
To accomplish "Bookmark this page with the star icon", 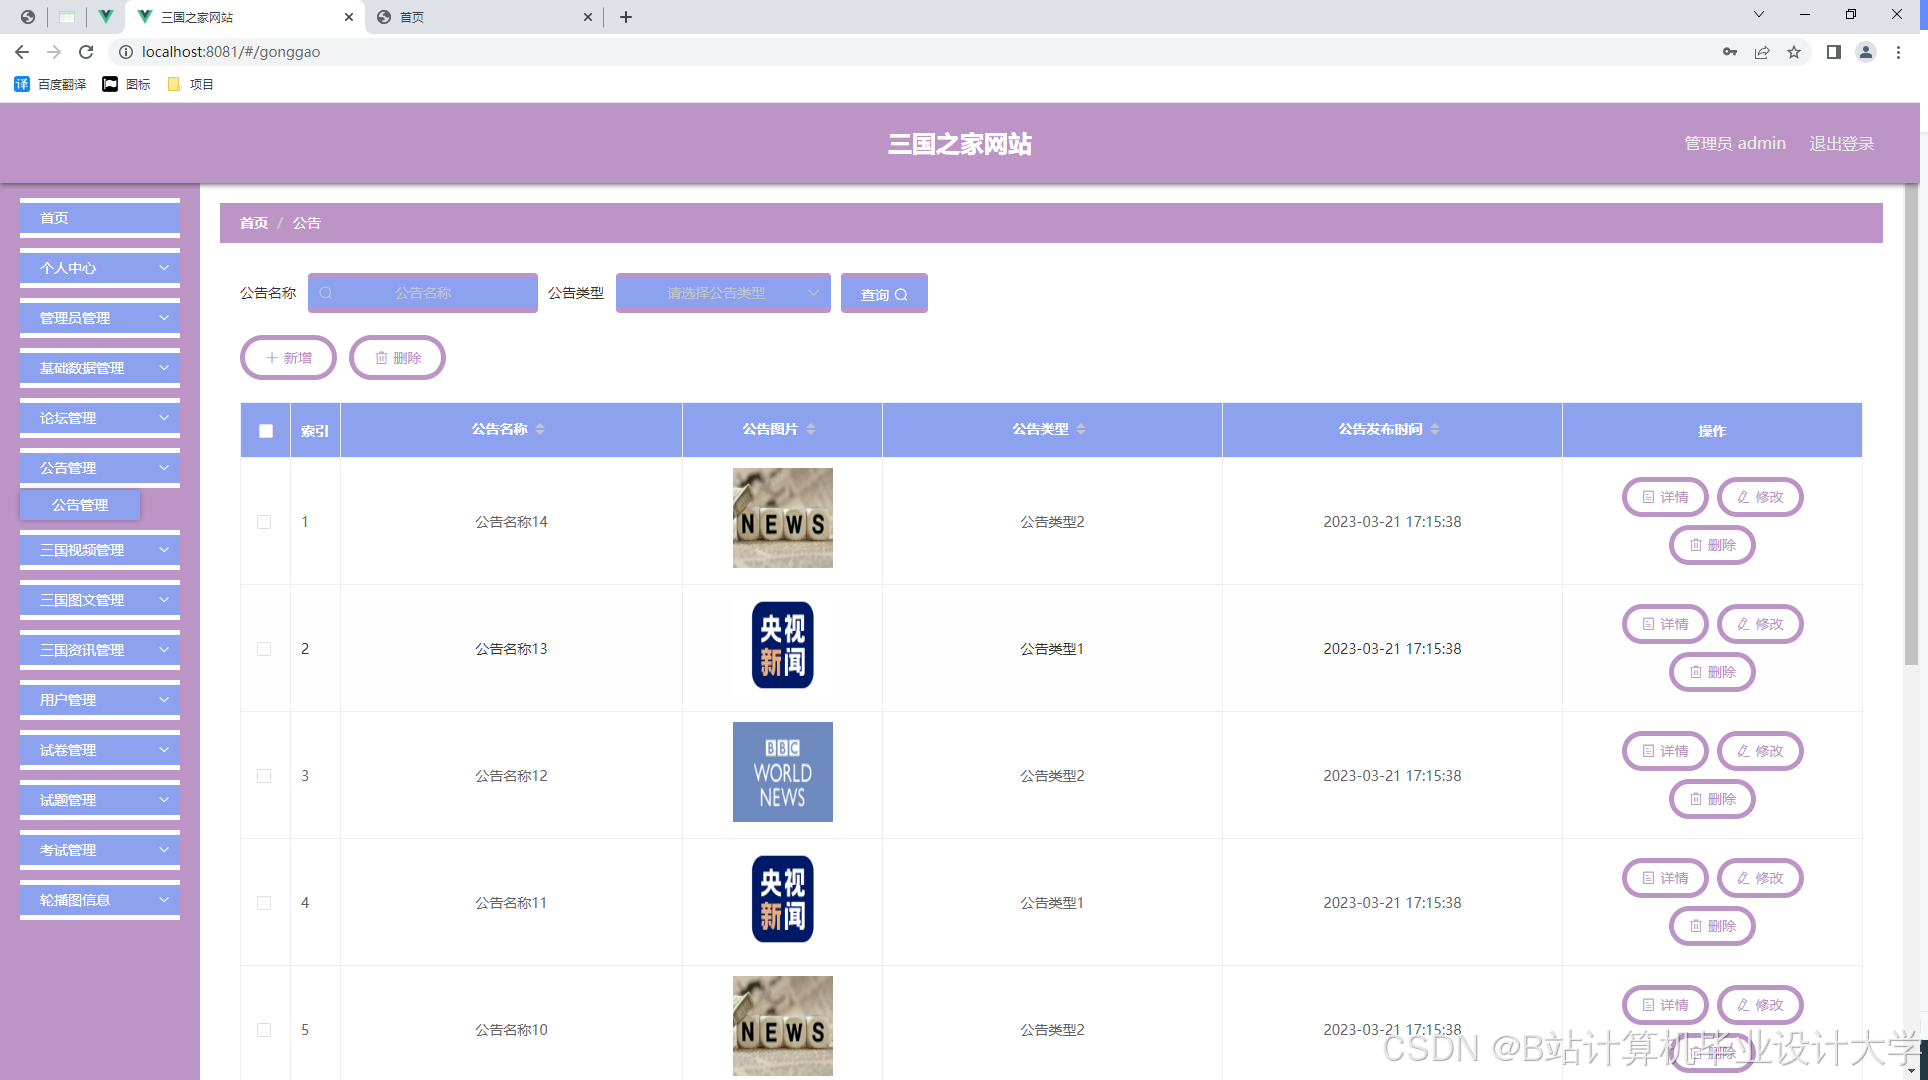I will point(1794,52).
